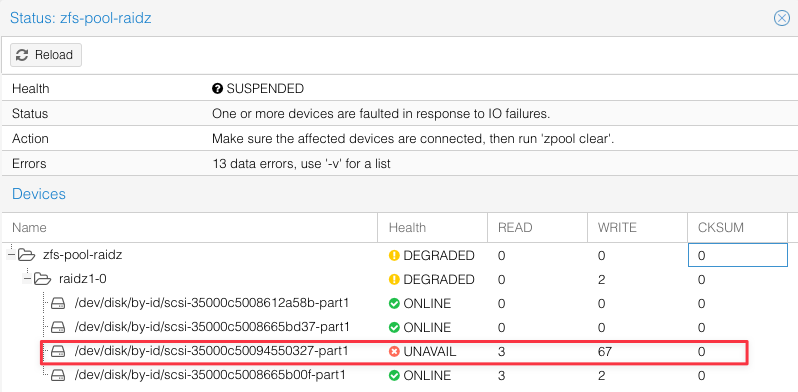798x392 pixels.
Task: Sort by the WRITE column header
Action: [637, 228]
